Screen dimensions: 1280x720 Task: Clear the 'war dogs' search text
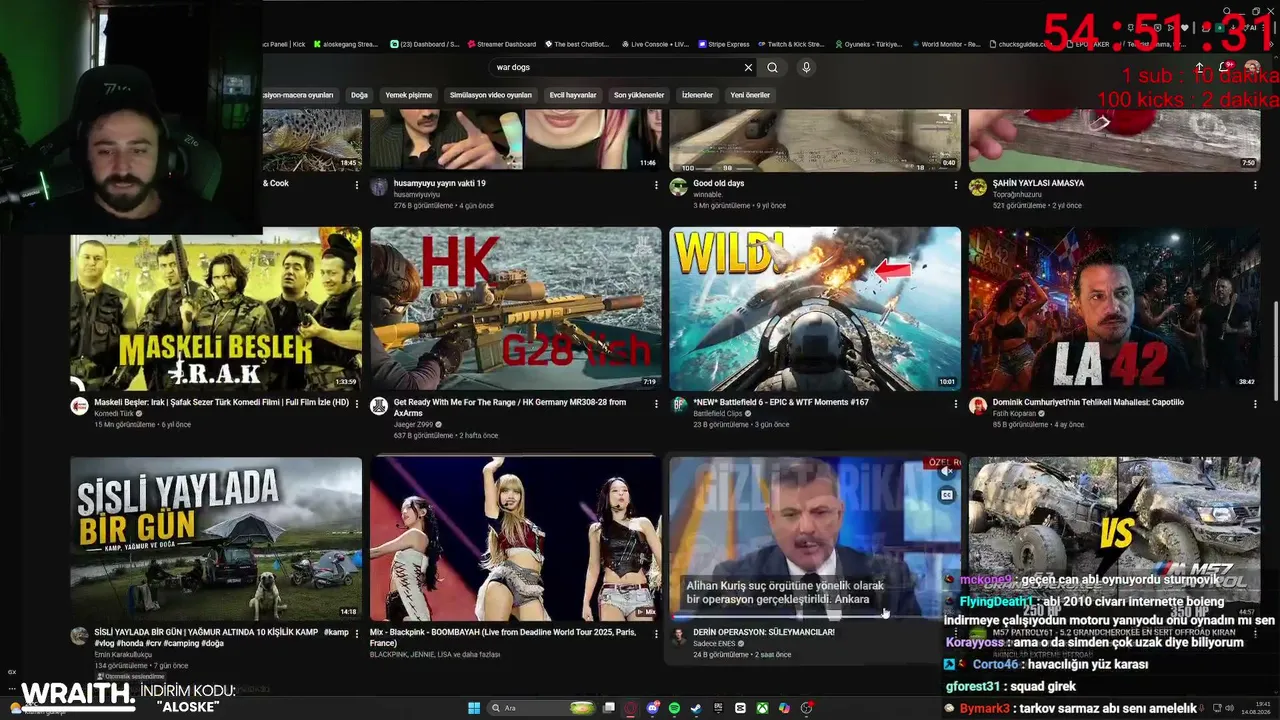click(748, 67)
